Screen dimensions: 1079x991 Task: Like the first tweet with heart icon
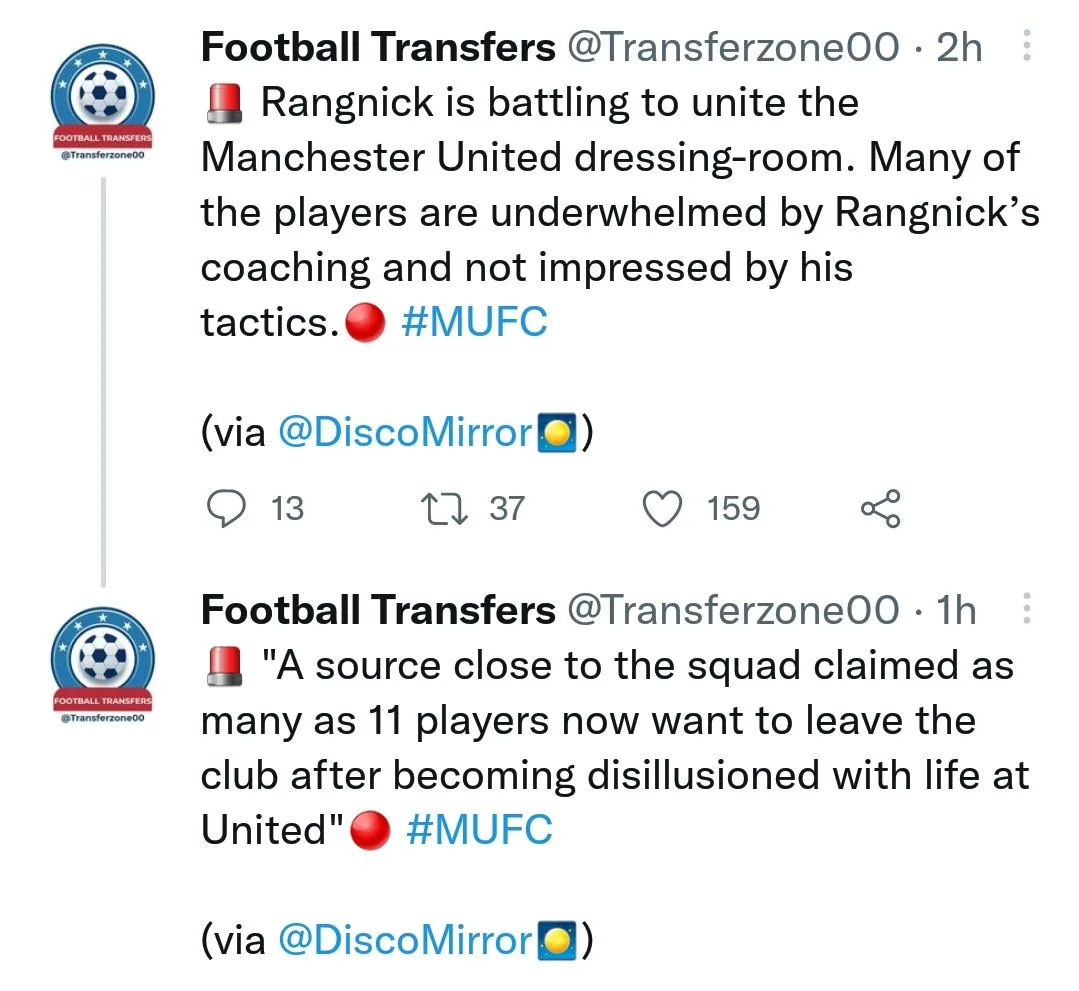(661, 508)
